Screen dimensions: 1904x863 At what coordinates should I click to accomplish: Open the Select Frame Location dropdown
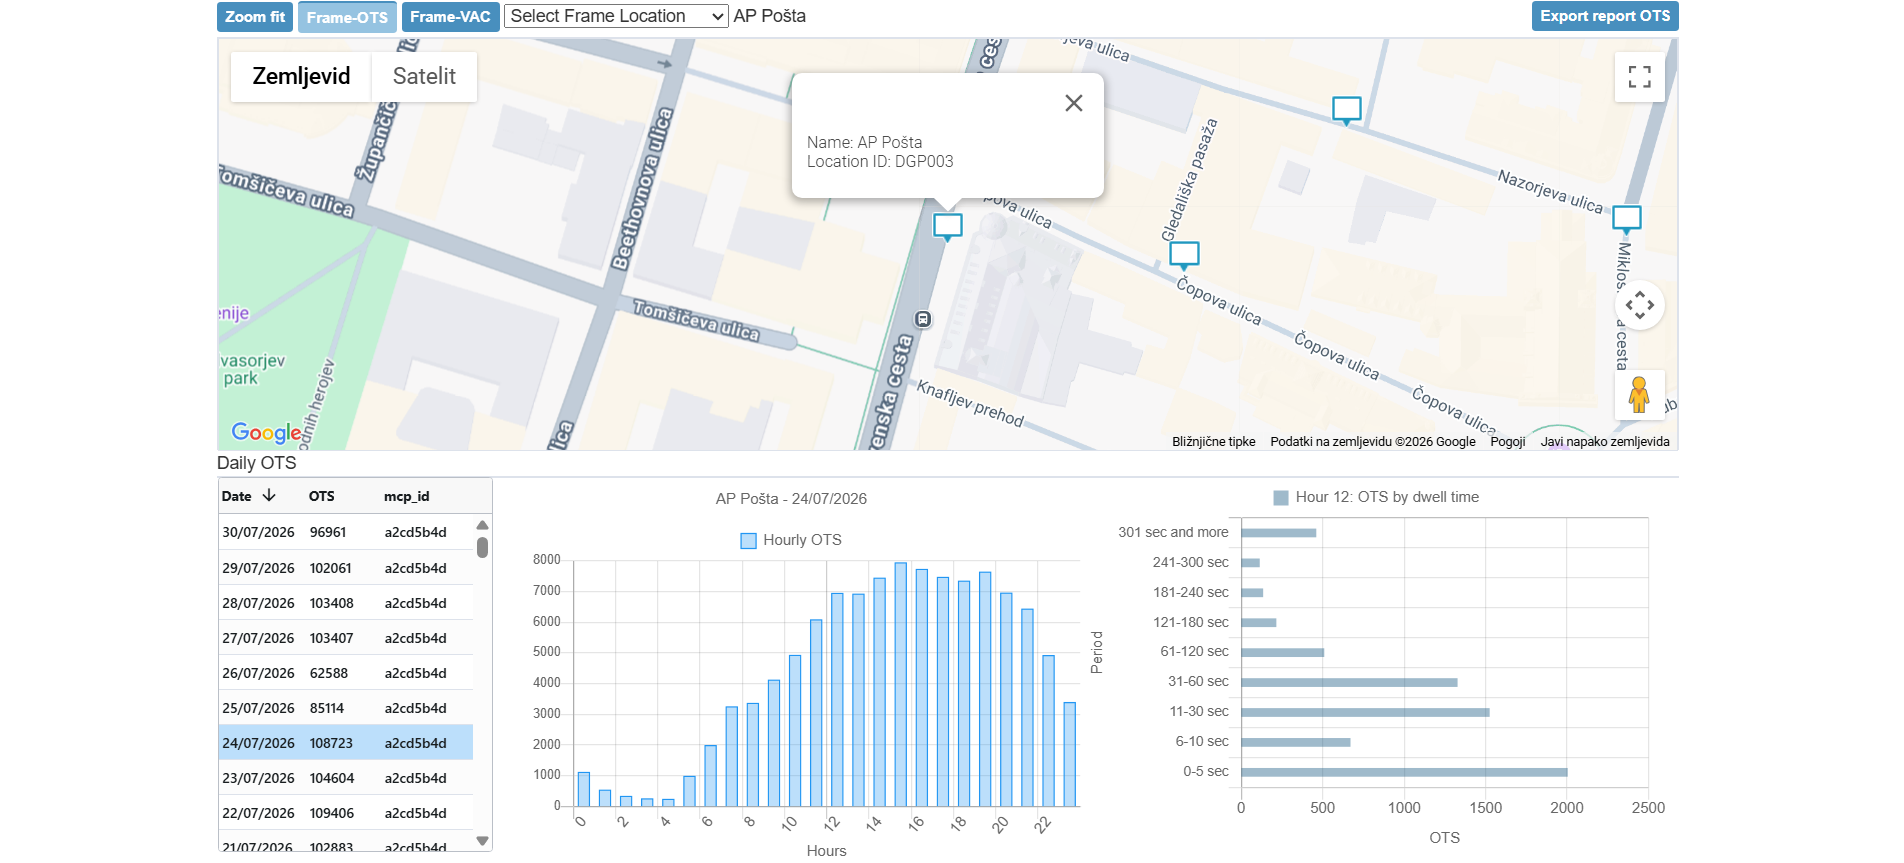tap(616, 16)
